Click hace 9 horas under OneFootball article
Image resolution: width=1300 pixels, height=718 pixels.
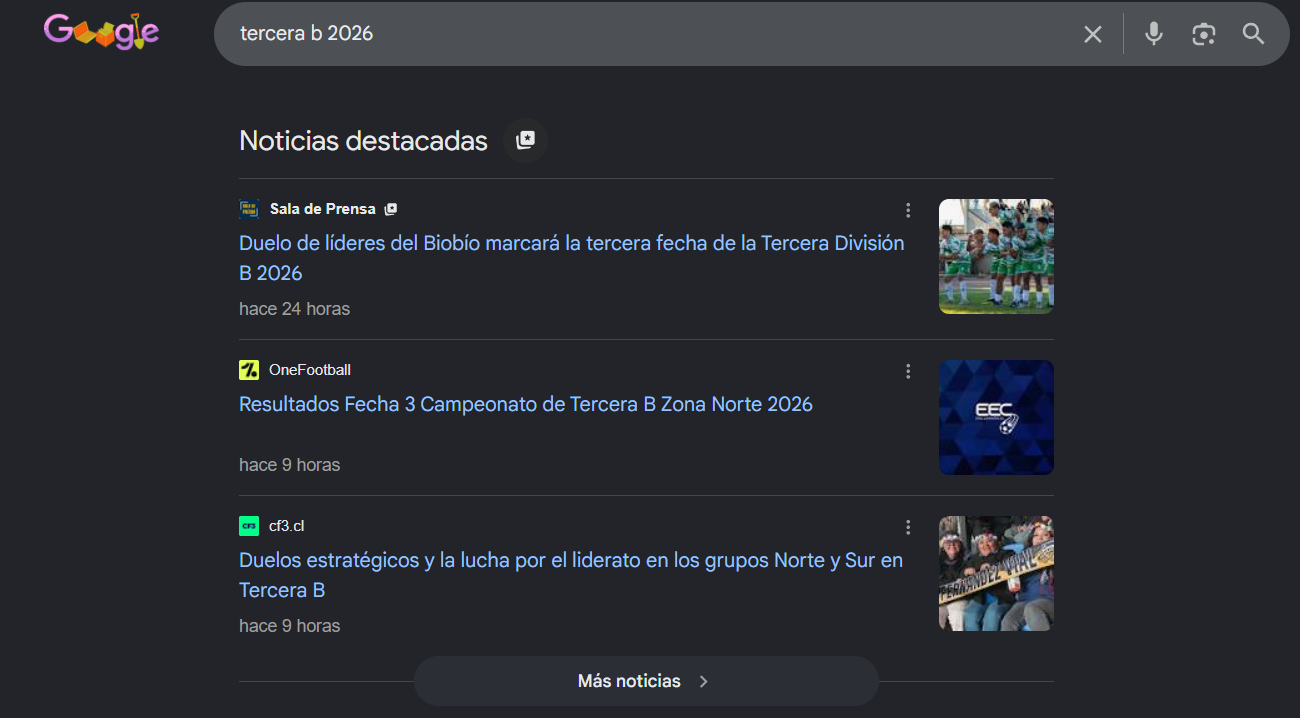[290, 465]
